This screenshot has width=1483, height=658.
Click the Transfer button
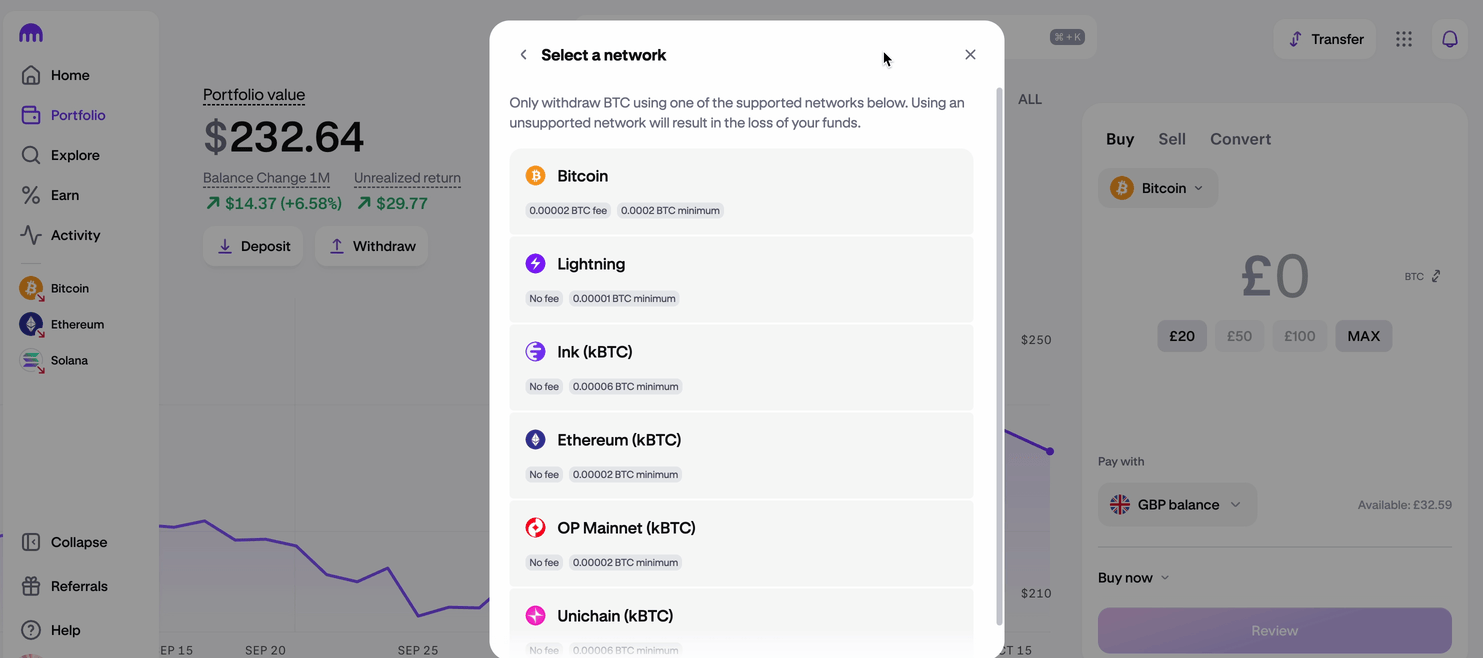tap(1325, 38)
